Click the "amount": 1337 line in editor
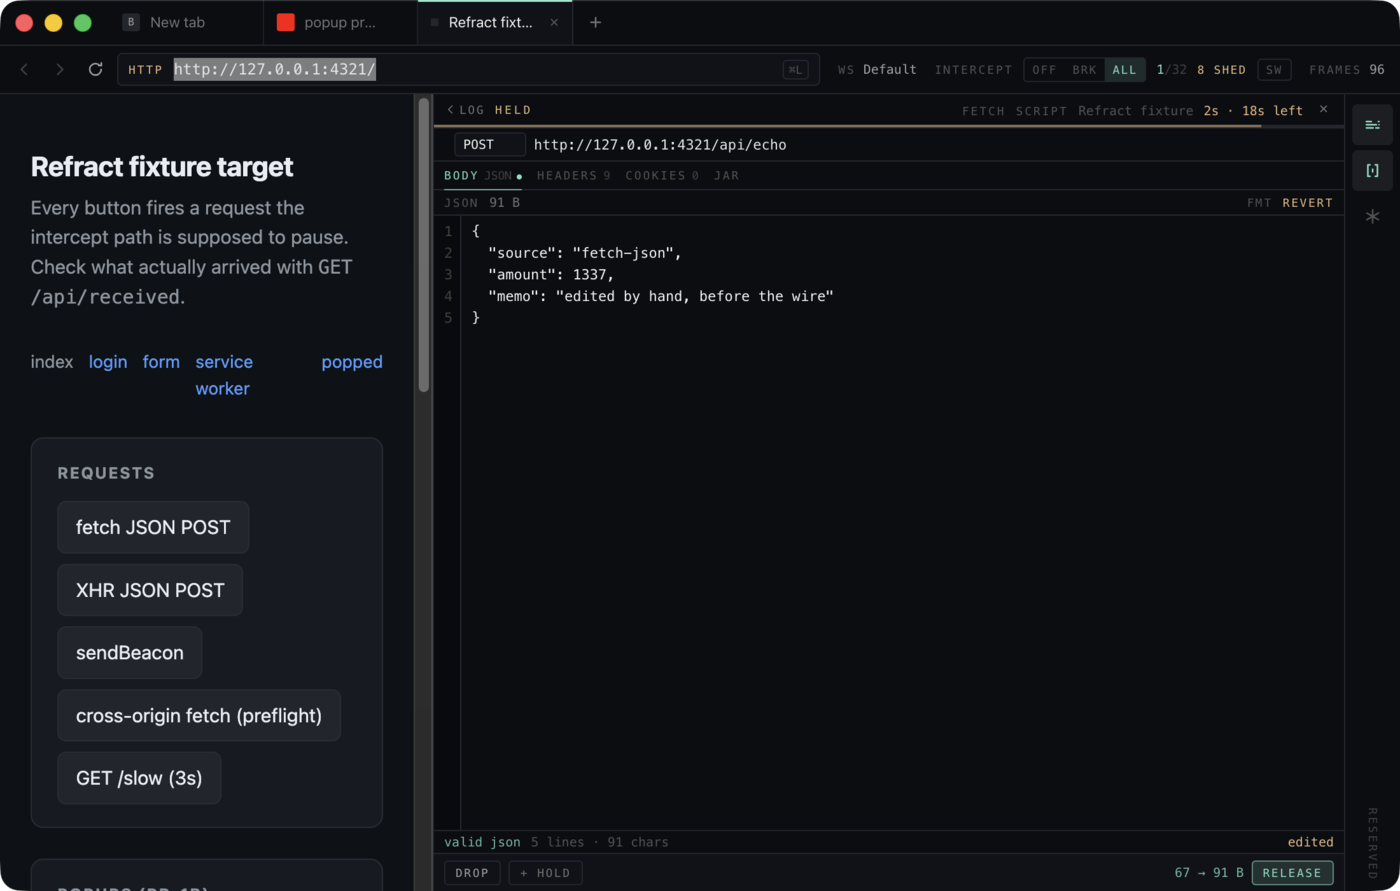 tap(551, 274)
